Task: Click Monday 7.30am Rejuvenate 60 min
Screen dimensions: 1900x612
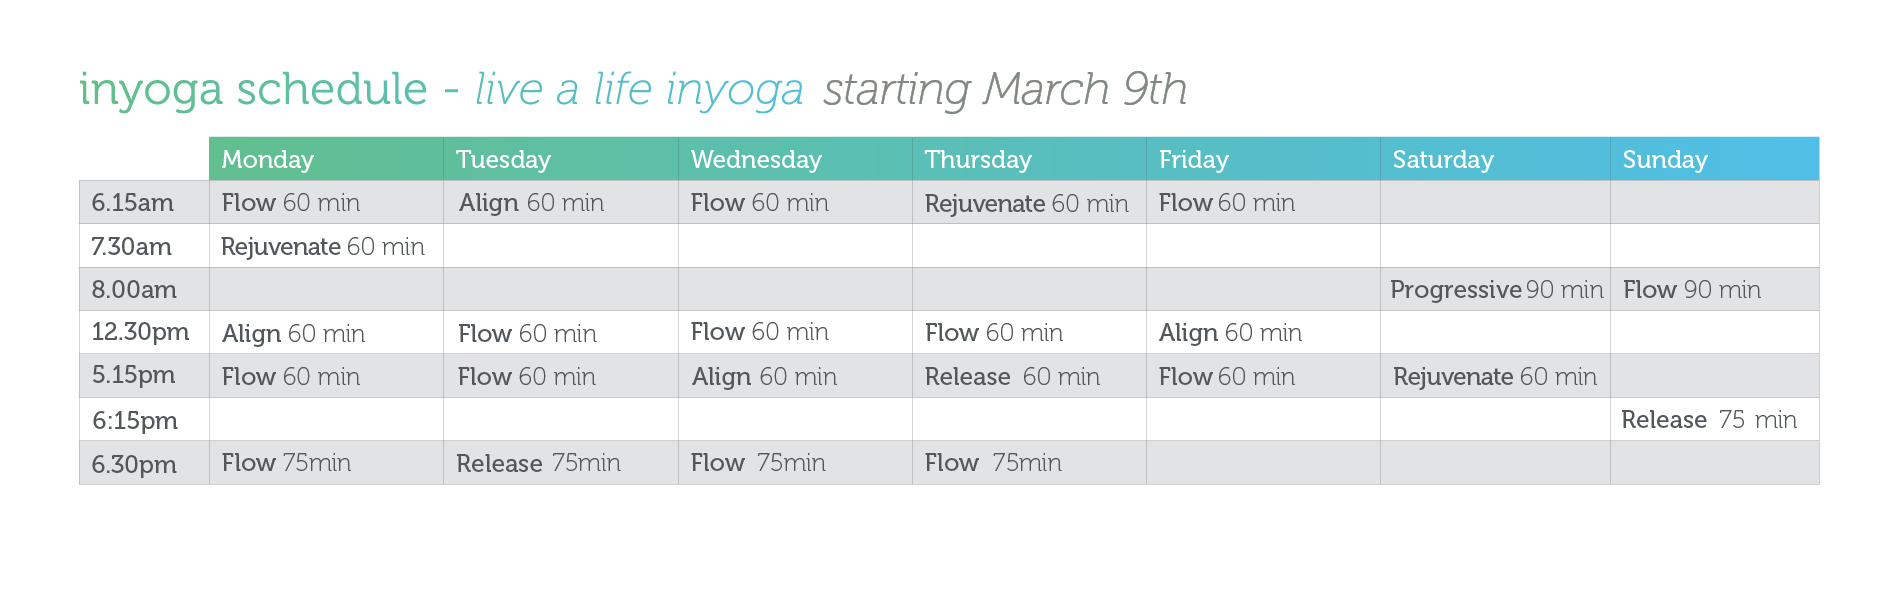Action: (x=323, y=247)
